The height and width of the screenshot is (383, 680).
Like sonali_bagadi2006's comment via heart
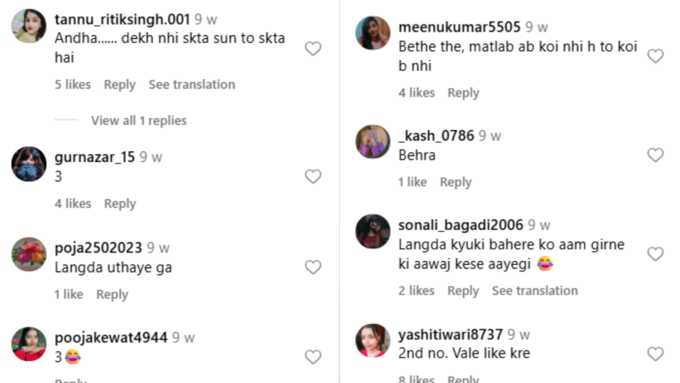coord(655,254)
